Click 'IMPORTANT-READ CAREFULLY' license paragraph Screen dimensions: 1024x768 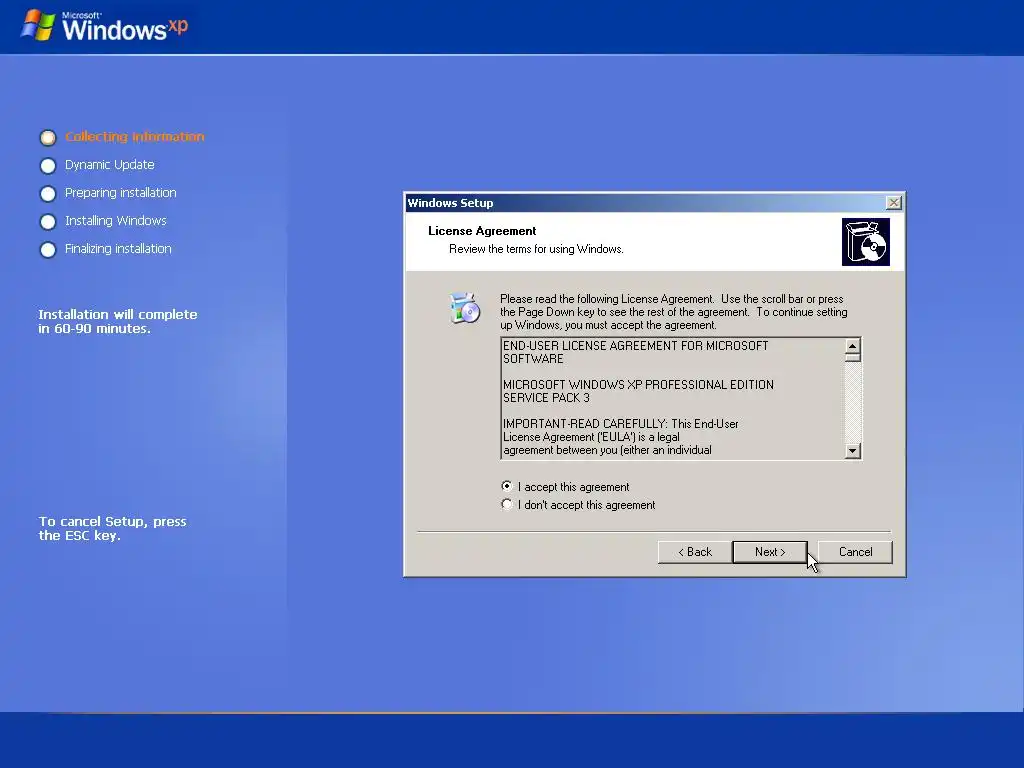pos(620,437)
